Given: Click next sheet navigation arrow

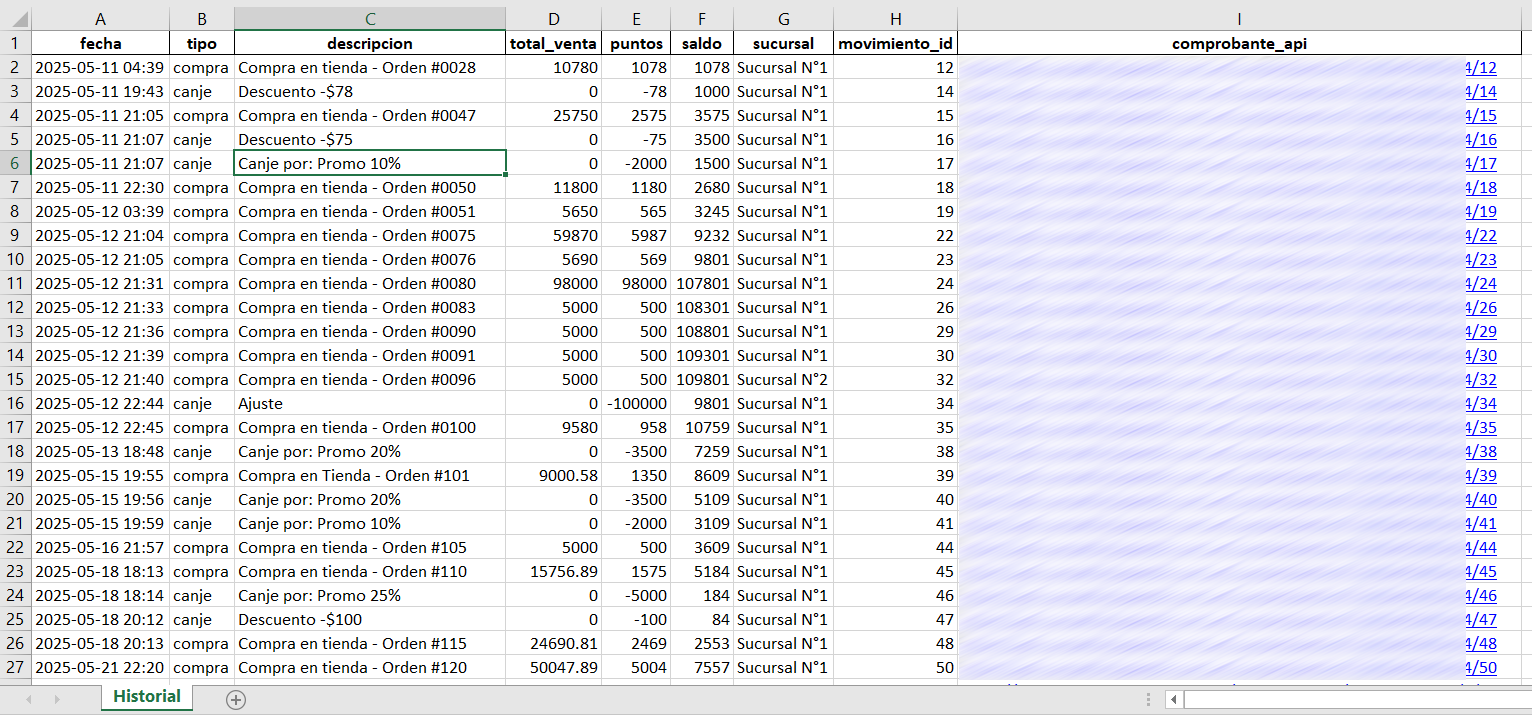Looking at the screenshot, I should (x=57, y=700).
